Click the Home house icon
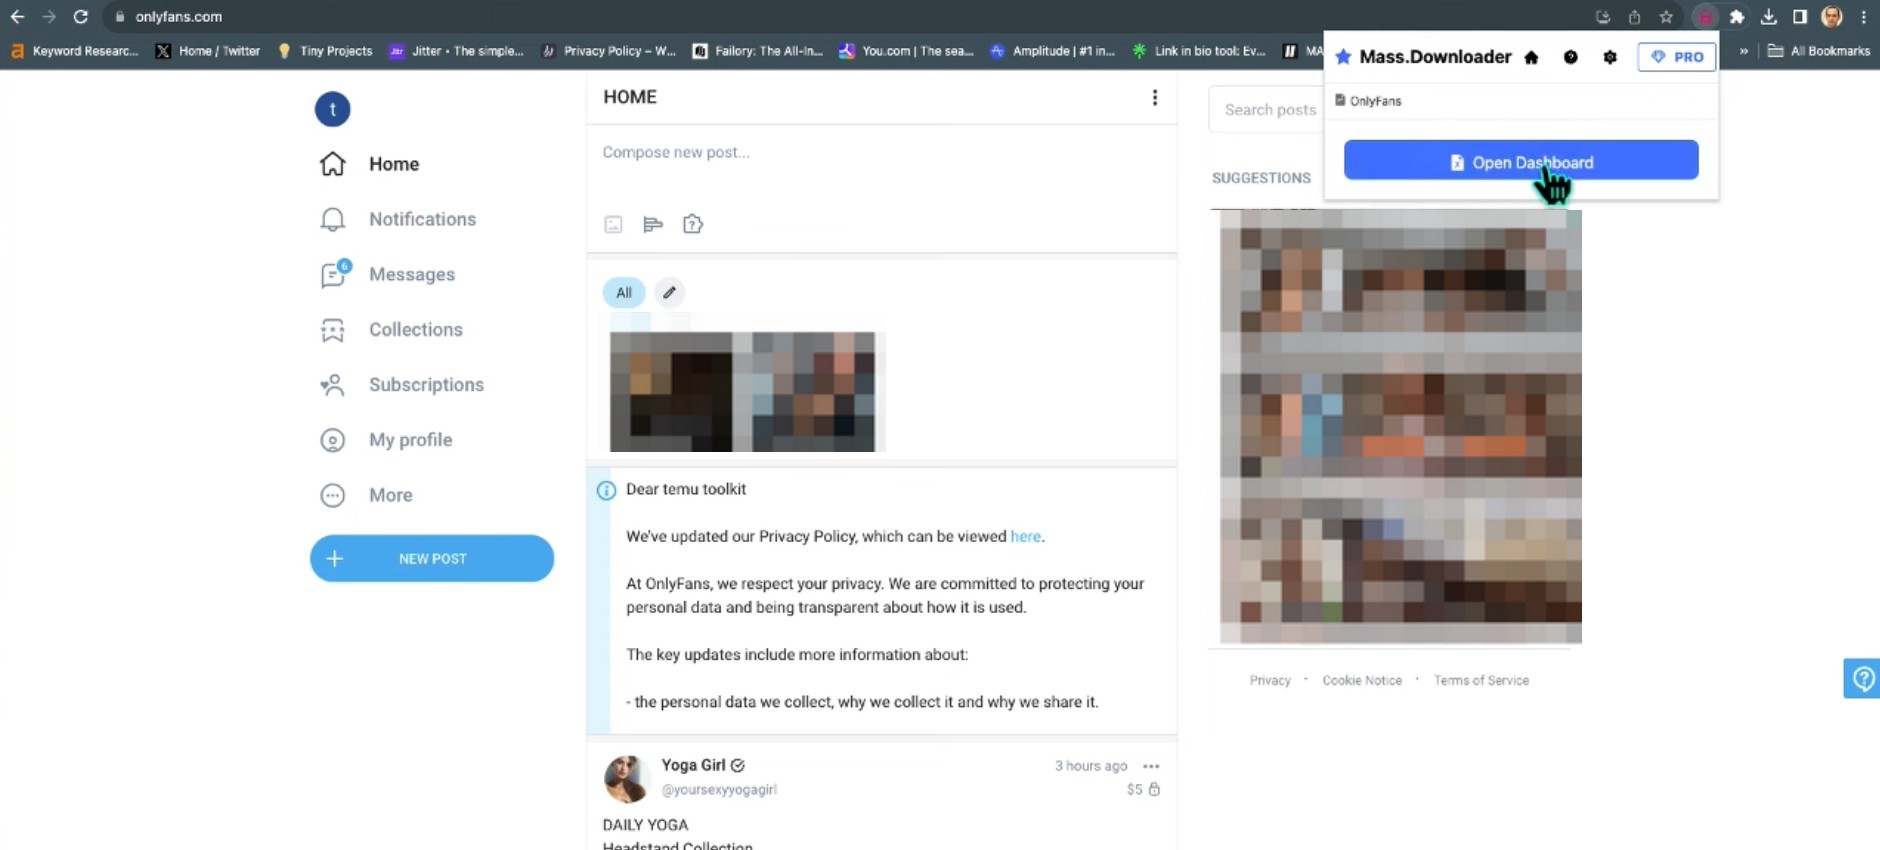1880x850 pixels. 333,164
